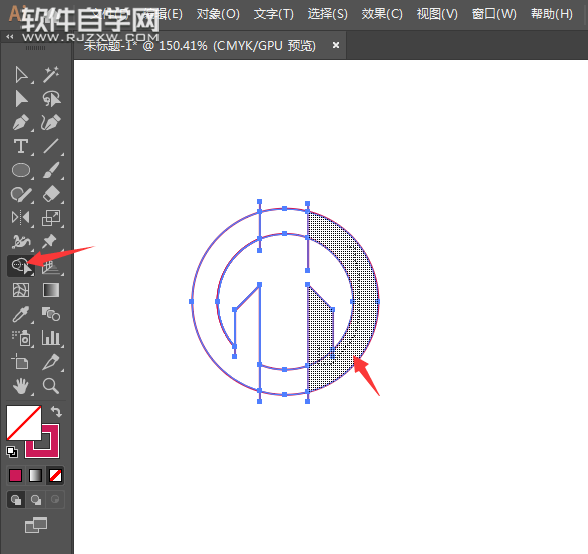Select the Ellipse tool

pos(21,170)
